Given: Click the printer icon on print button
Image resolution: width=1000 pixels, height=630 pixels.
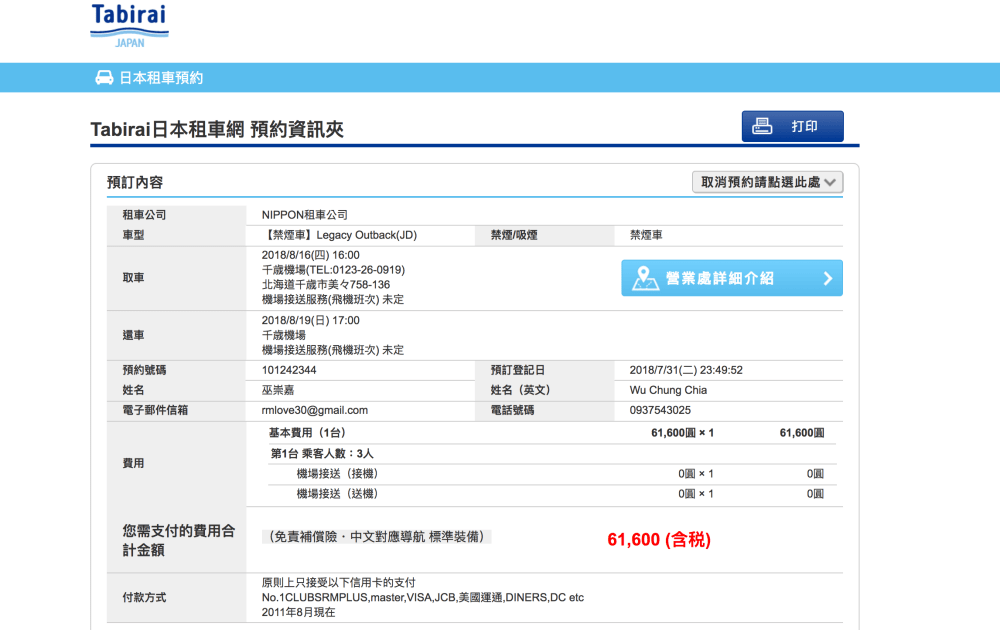Looking at the screenshot, I should pyautogui.click(x=763, y=127).
